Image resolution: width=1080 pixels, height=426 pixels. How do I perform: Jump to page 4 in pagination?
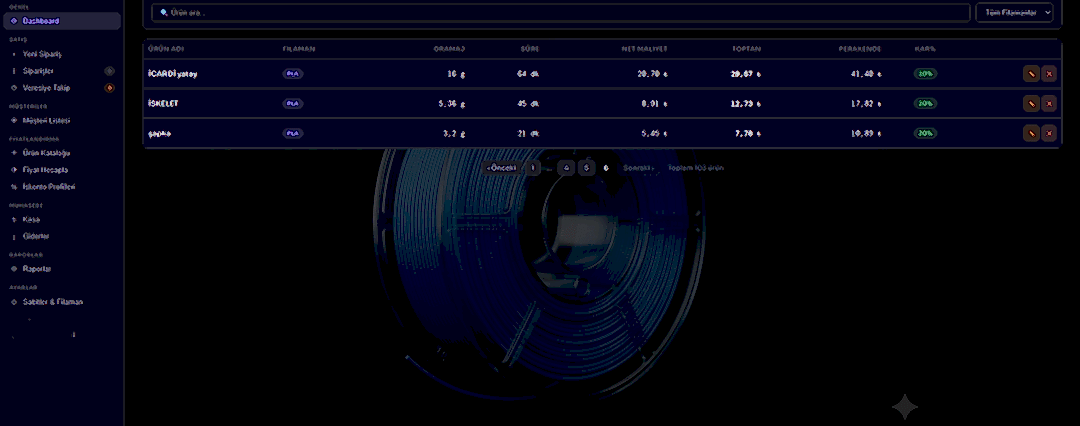tap(566, 168)
